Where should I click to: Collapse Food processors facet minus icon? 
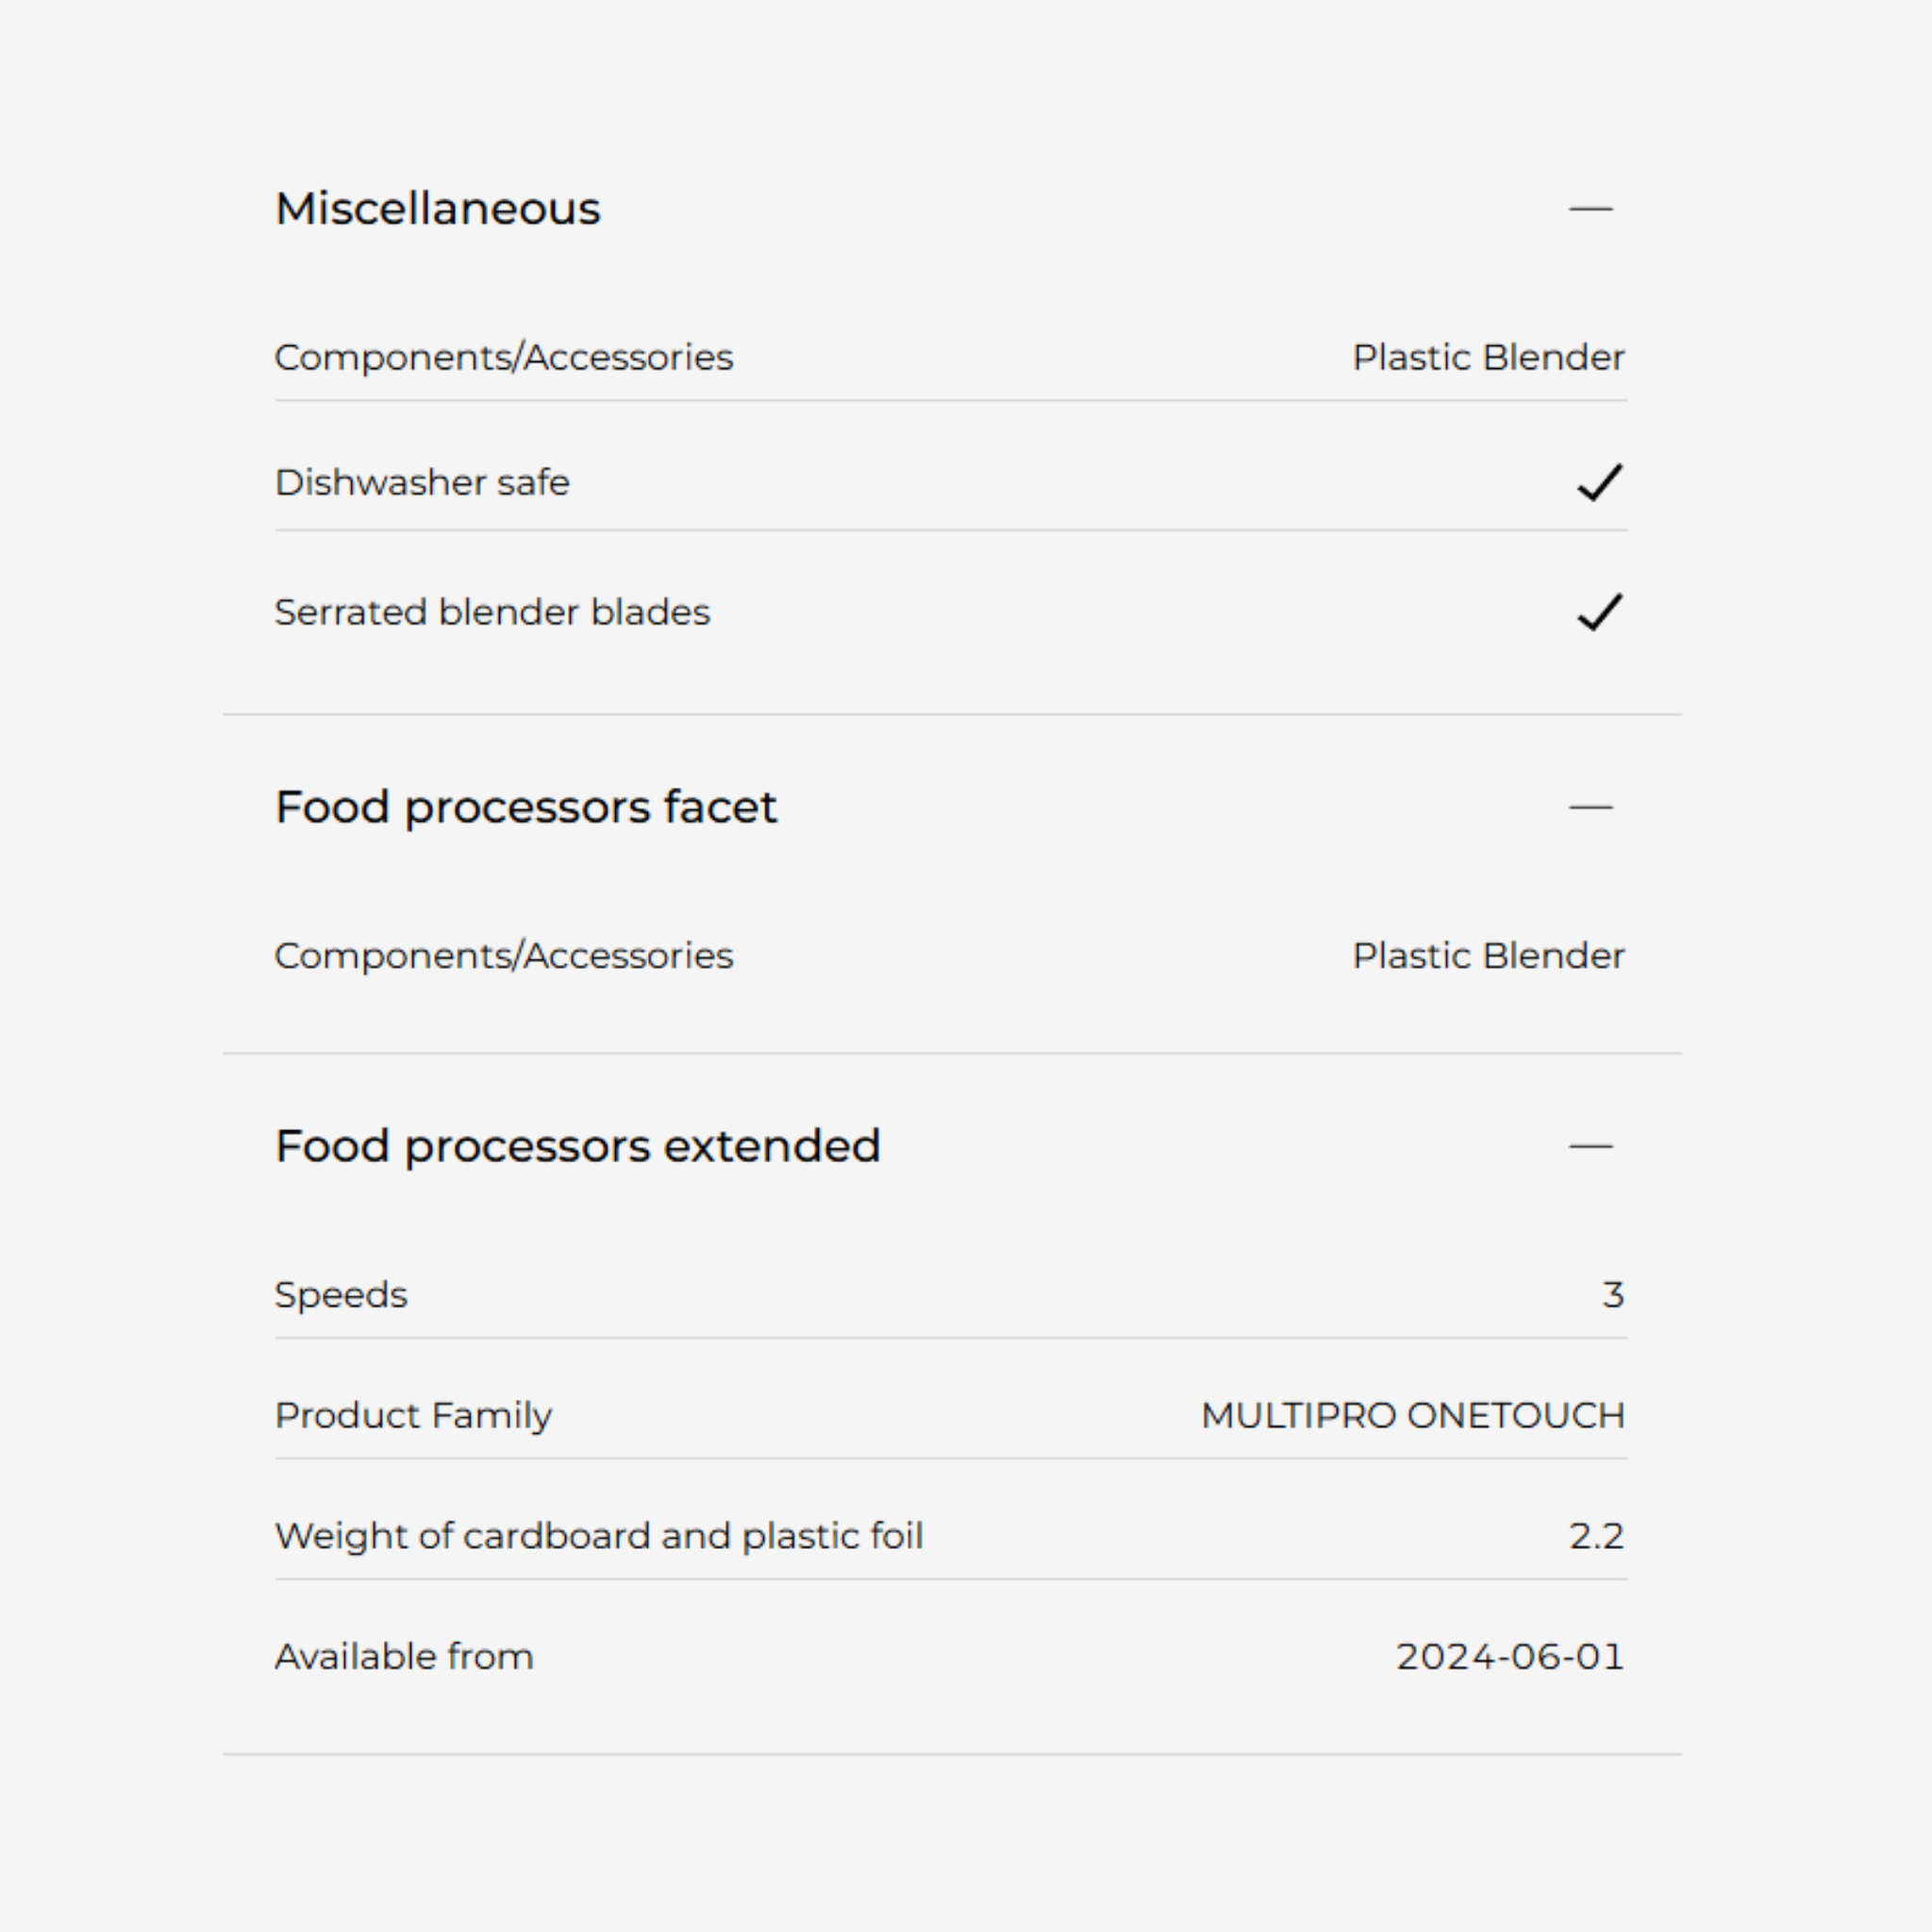pyautogui.click(x=1590, y=807)
